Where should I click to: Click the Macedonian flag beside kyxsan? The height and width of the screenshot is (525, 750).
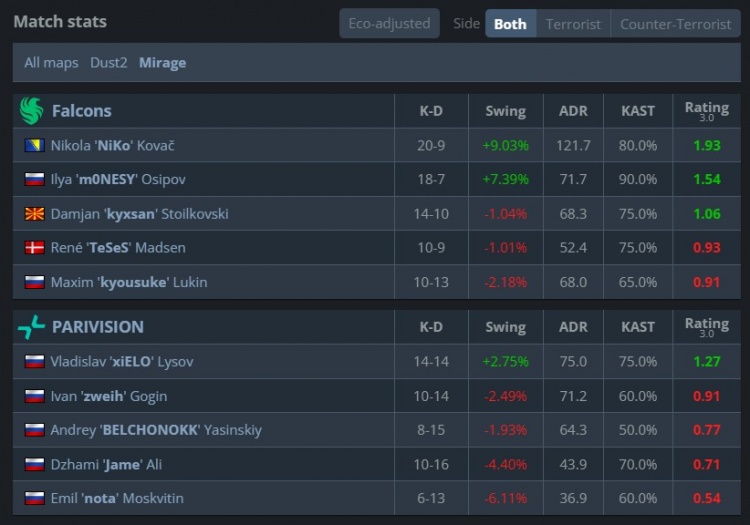[34, 214]
